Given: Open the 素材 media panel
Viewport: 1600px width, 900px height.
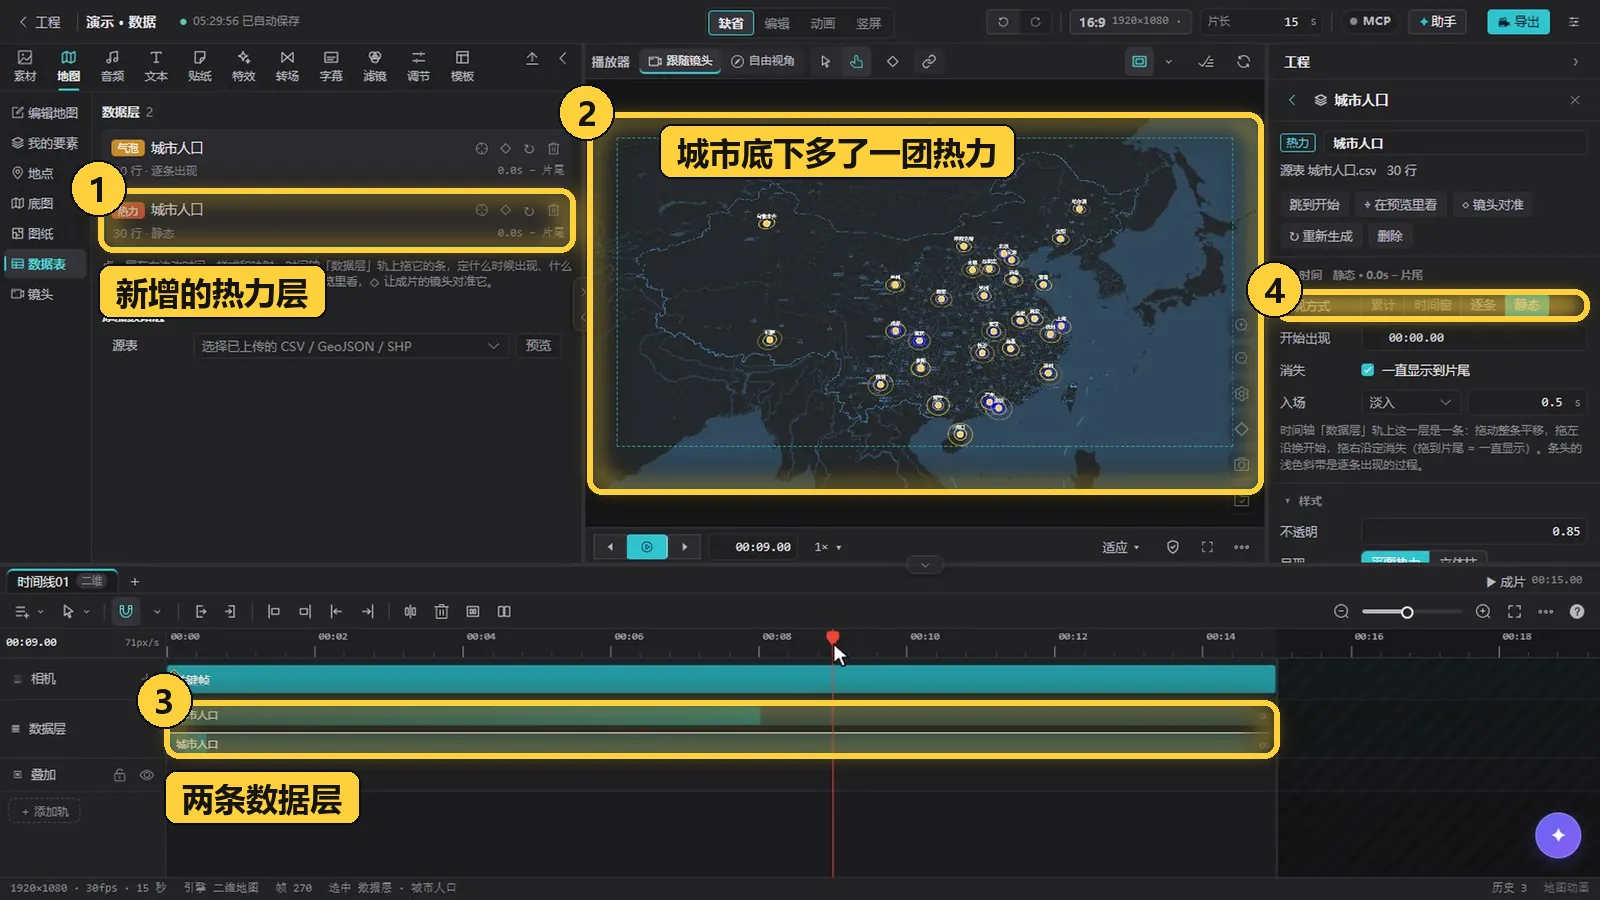Looking at the screenshot, I should (x=25, y=66).
